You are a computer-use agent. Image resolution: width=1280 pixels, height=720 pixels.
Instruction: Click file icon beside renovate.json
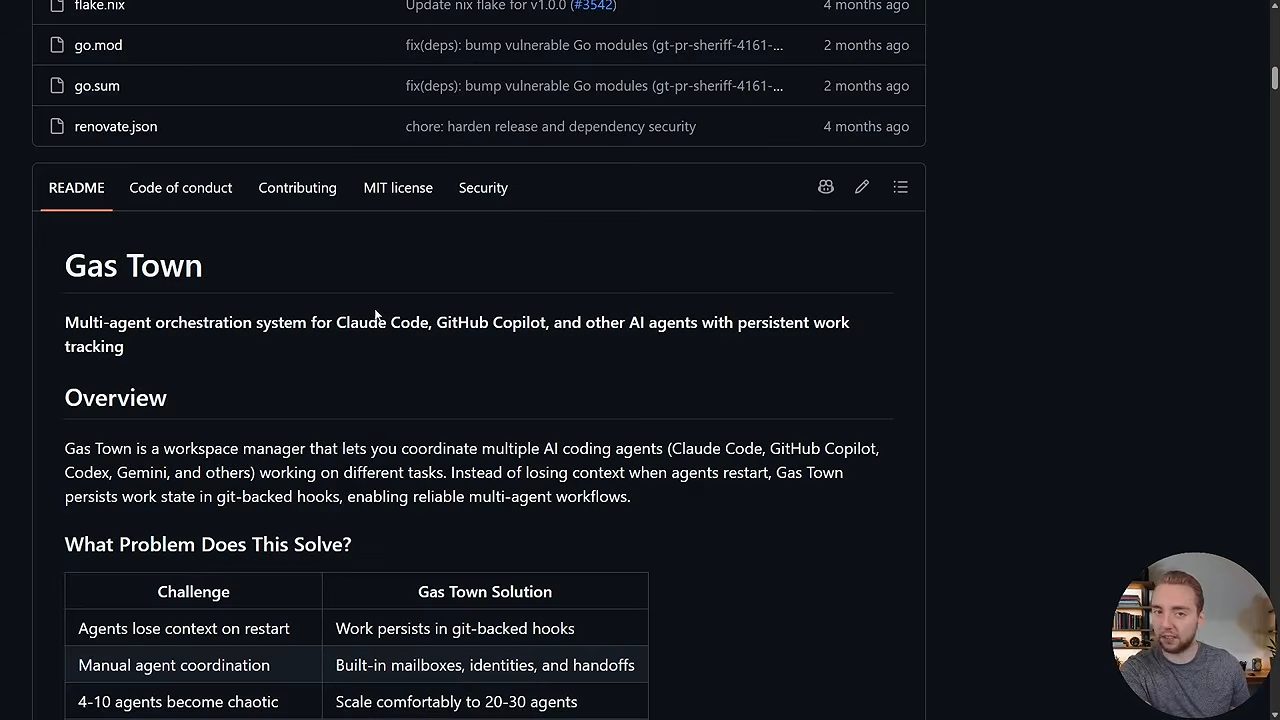click(x=57, y=126)
